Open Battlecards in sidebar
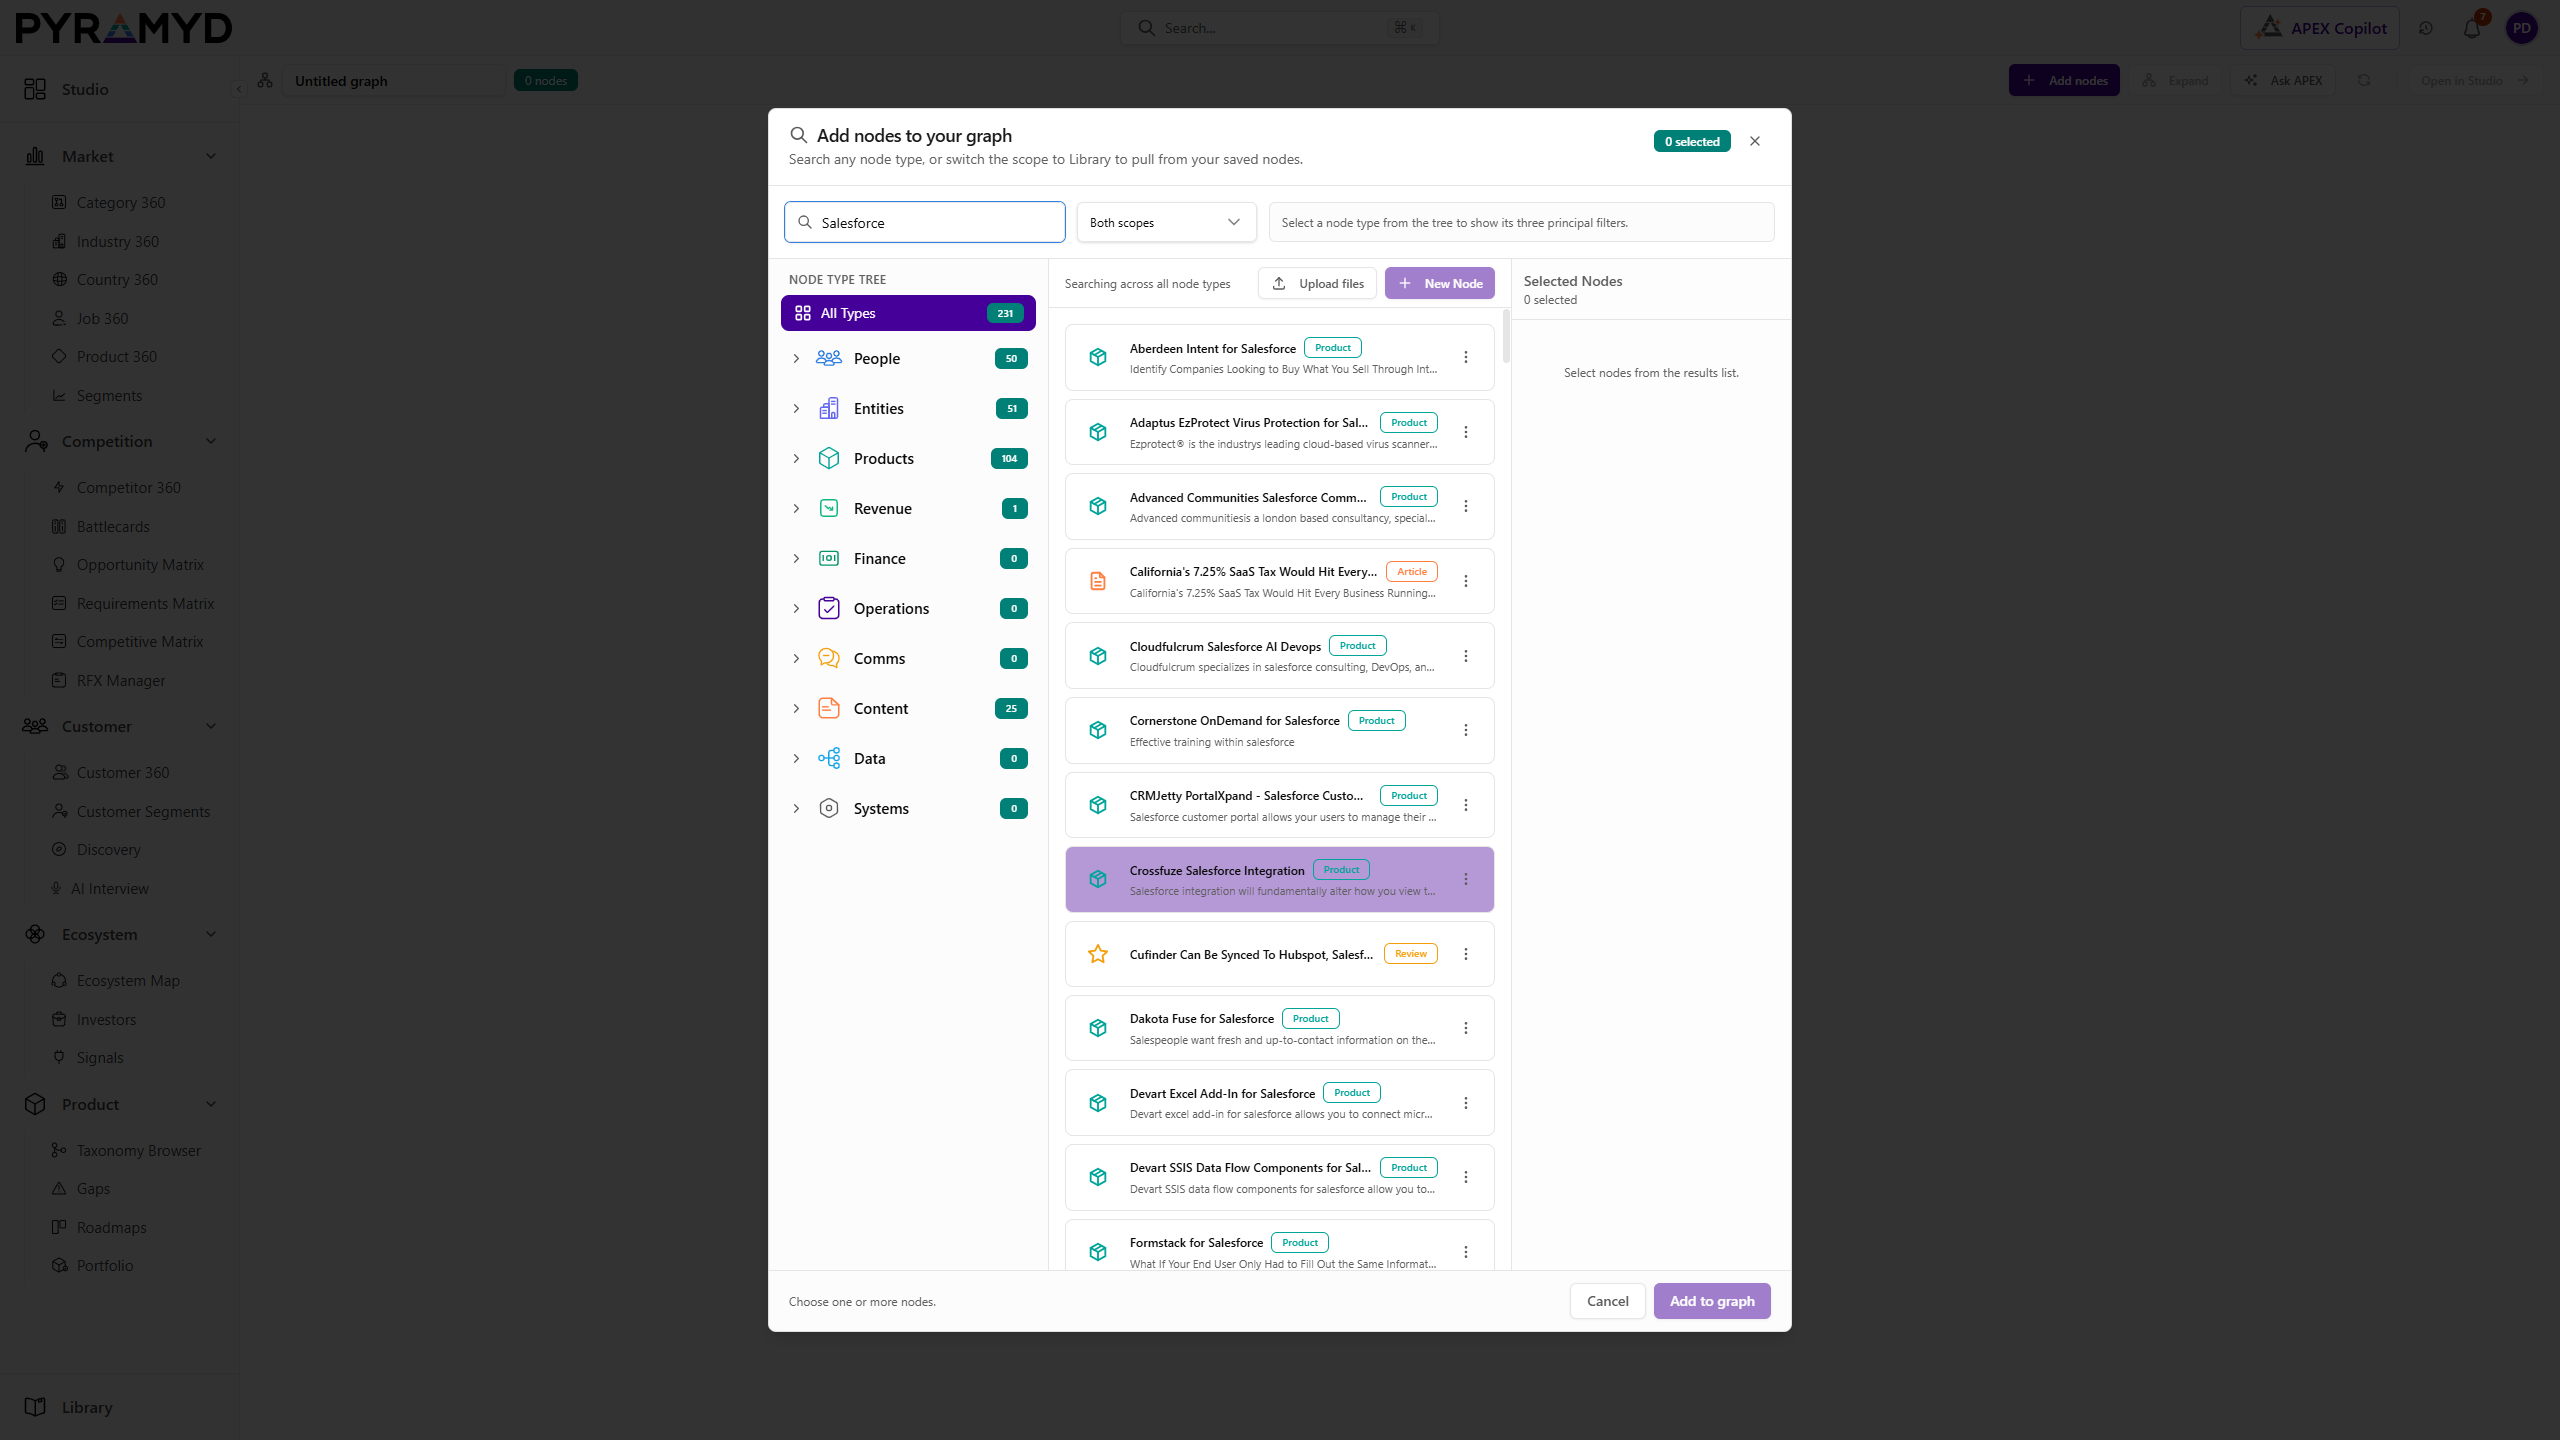 point(113,526)
